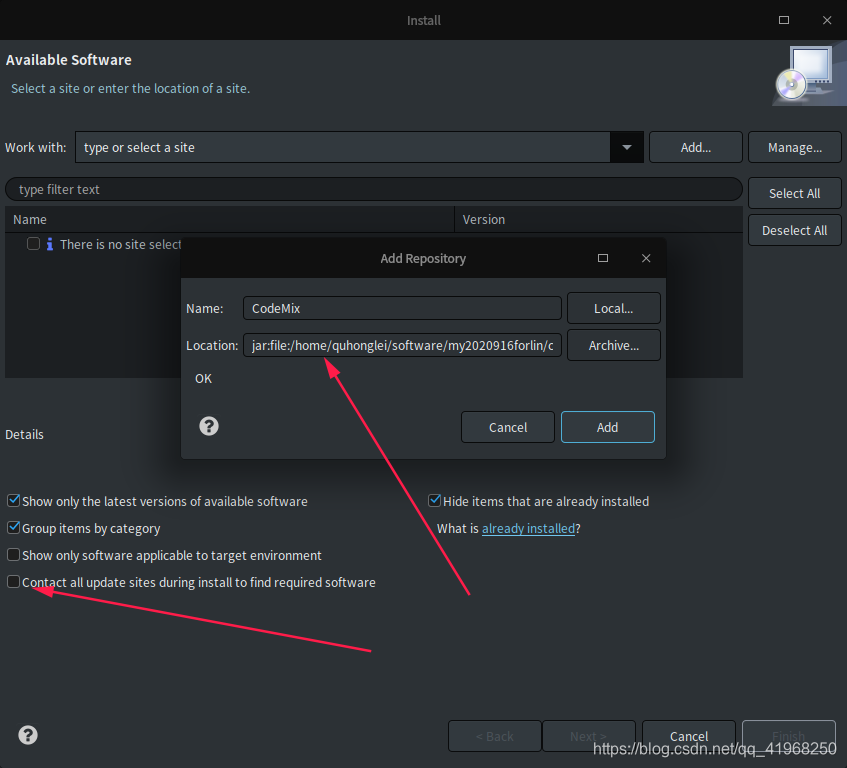Confirm the repository by clicking Add

(607, 426)
